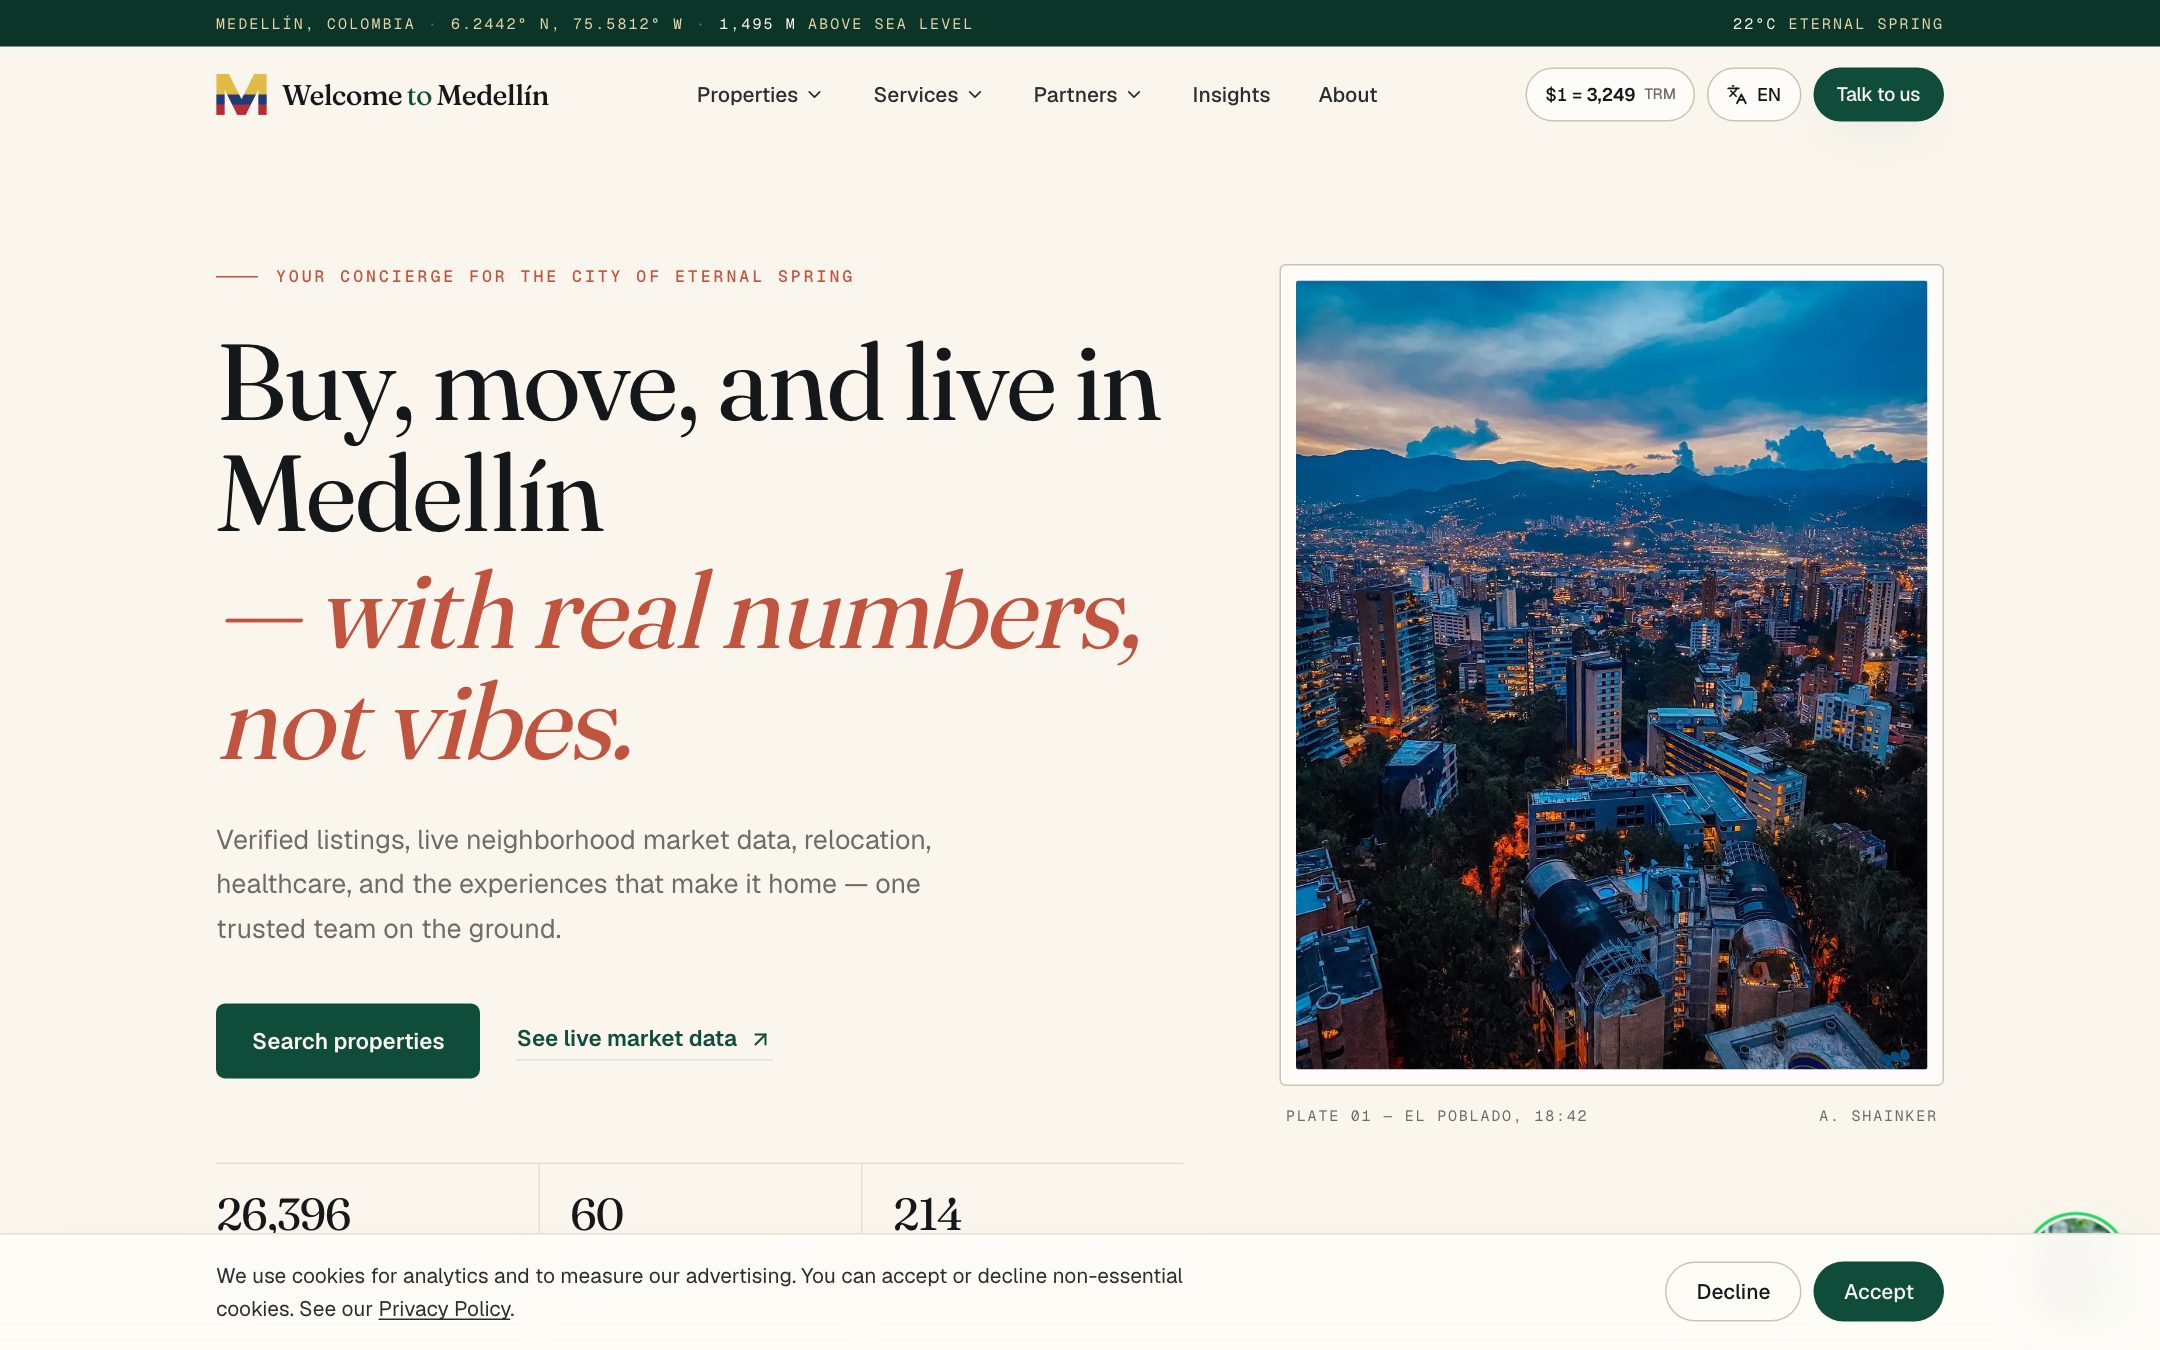
Task: Click the PLATE 01 — EL POBLADO, 18:42 caption
Action: pyautogui.click(x=1436, y=1116)
